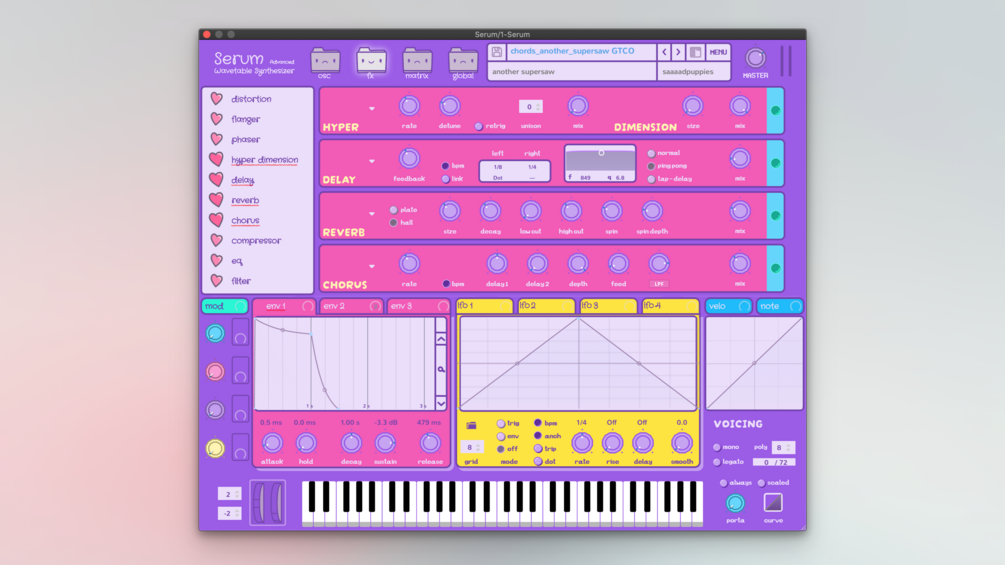
Task: Click envelope zoom magnifier icon
Action: [441, 370]
